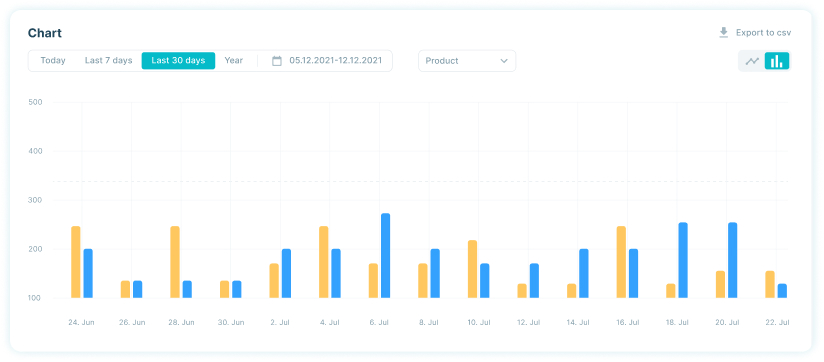Click the orange bar for 10. Jul
Screen dimensions: 824x362
point(472,269)
